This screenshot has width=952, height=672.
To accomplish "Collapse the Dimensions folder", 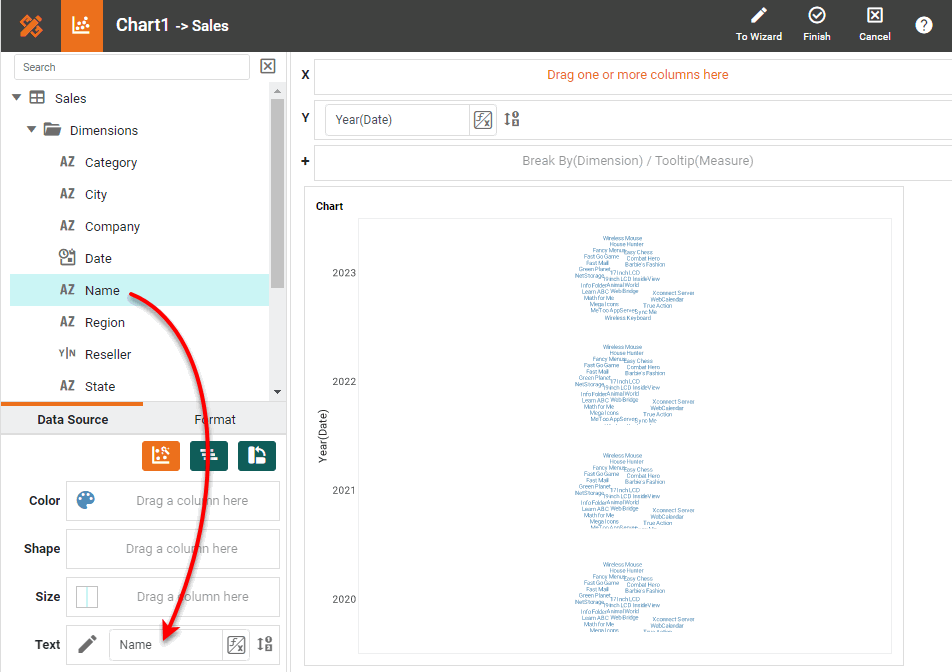I will click(x=32, y=130).
